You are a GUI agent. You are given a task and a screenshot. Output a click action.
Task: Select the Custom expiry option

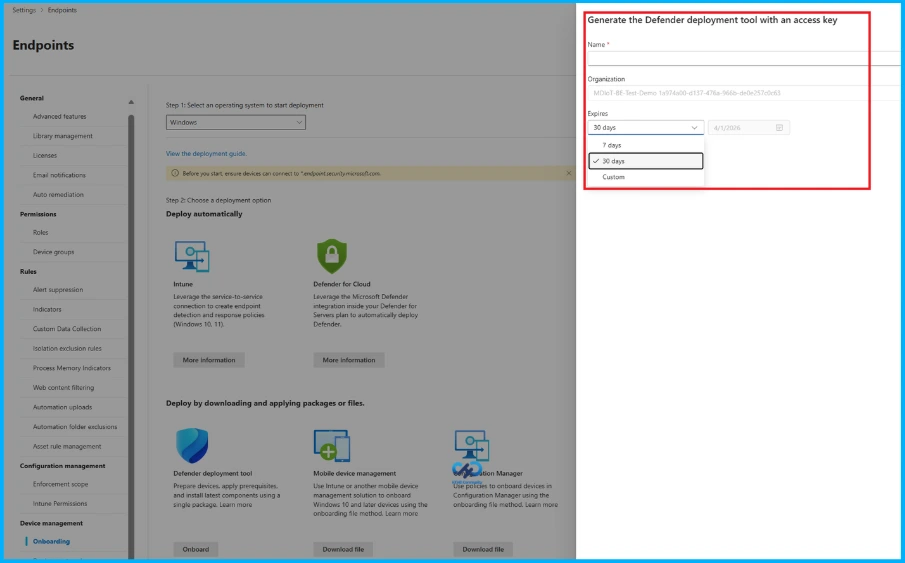tap(645, 177)
